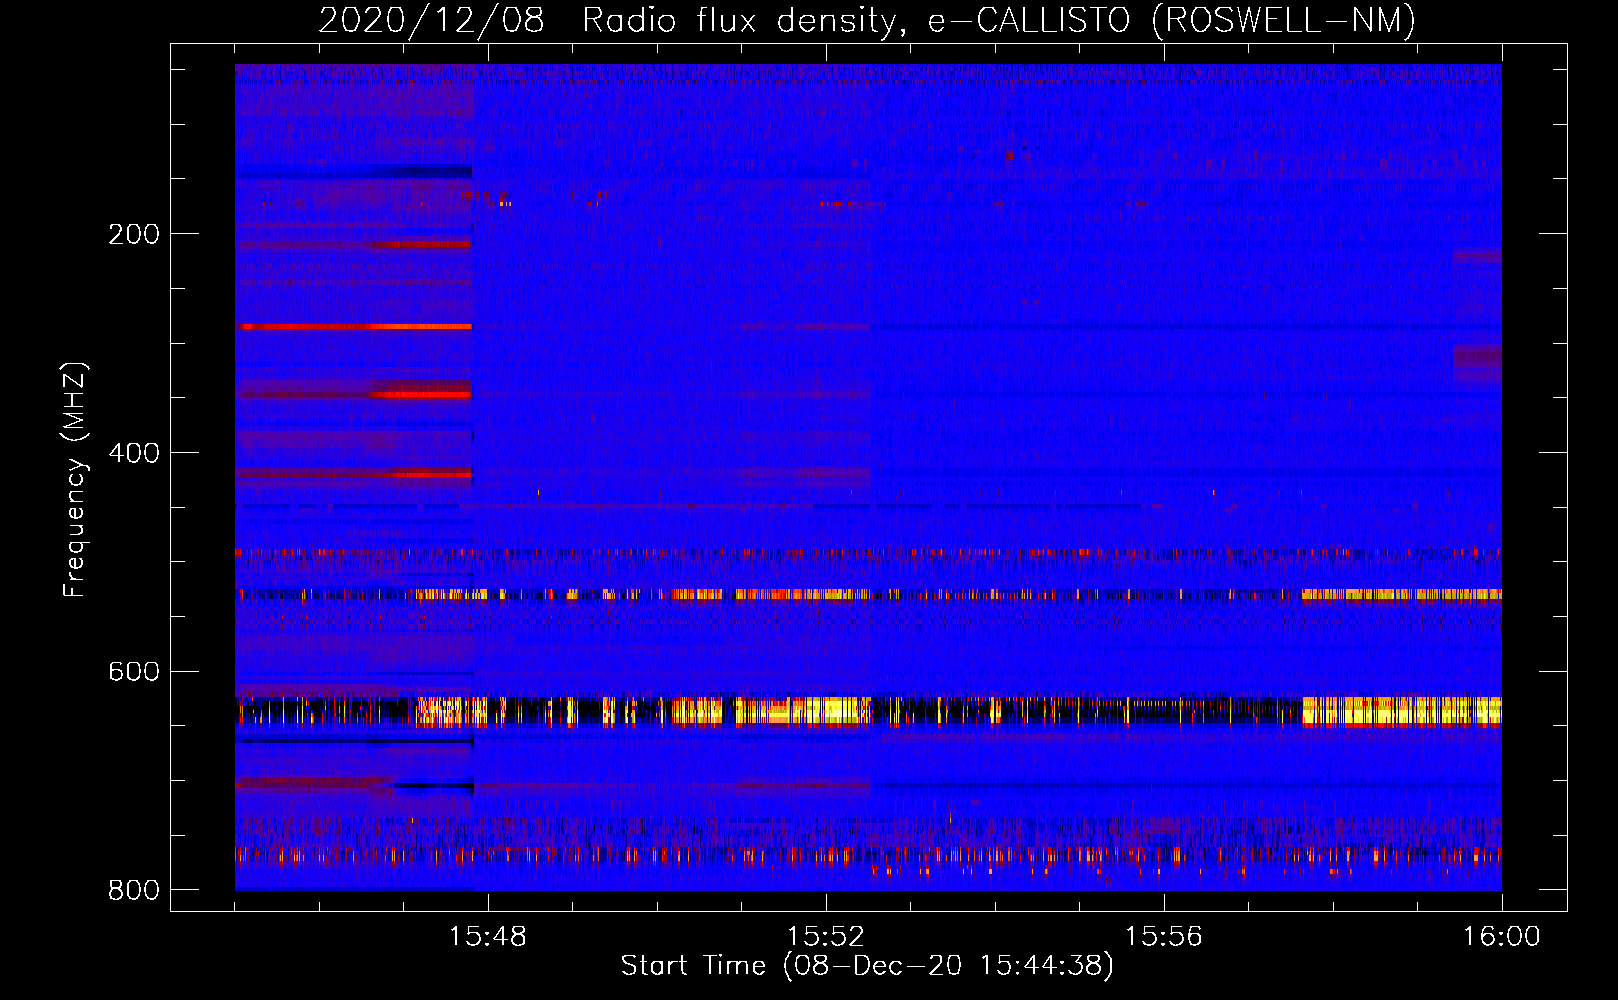Click the 15:48 time tick label
Screen dimensions: 1618x1000
(488, 937)
